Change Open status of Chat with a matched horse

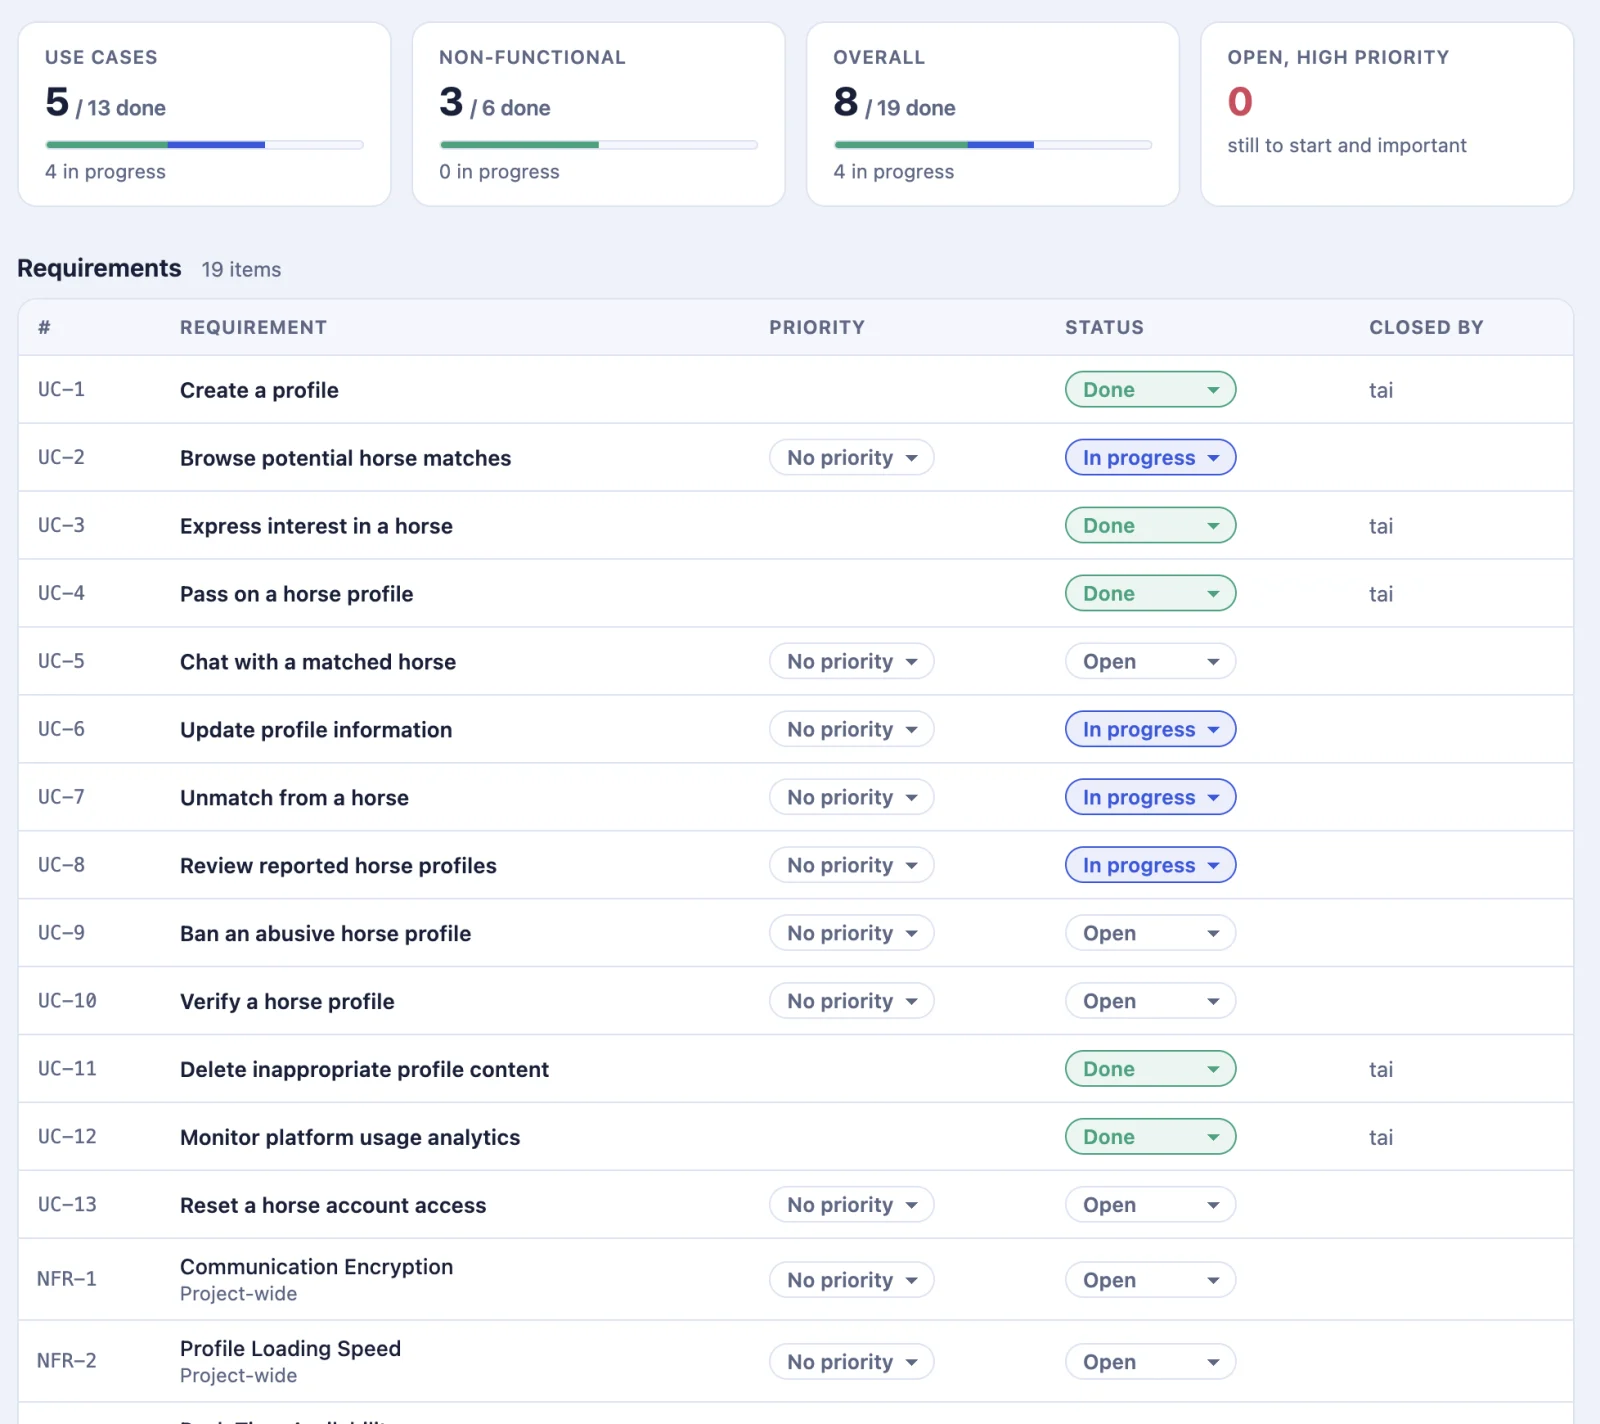click(x=1150, y=662)
